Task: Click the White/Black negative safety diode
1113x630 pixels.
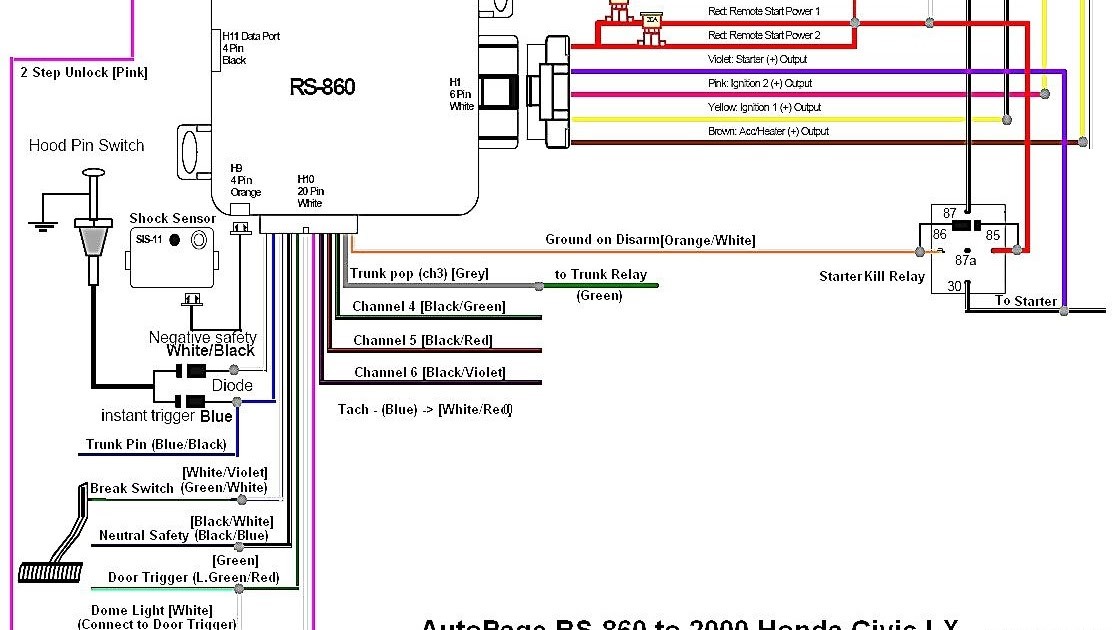Action: 191,370
